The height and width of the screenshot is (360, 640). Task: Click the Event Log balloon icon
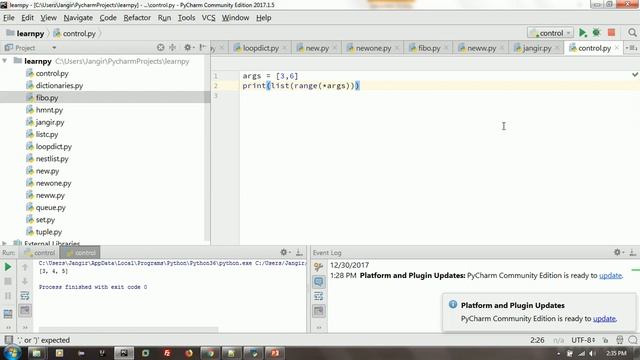click(x=318, y=282)
